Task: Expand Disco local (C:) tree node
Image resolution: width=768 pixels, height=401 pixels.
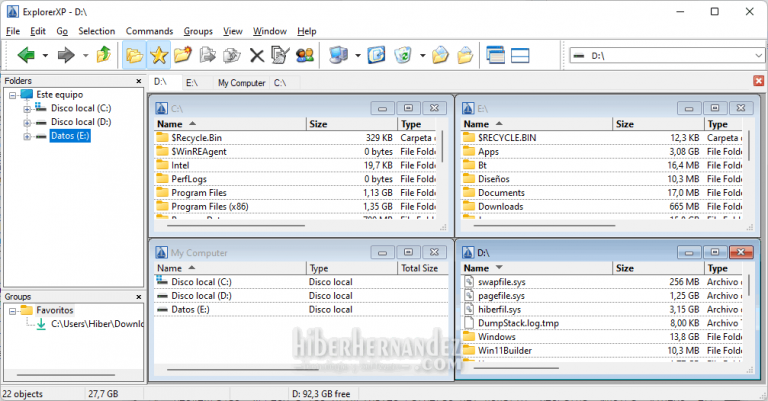Action: click(28, 108)
